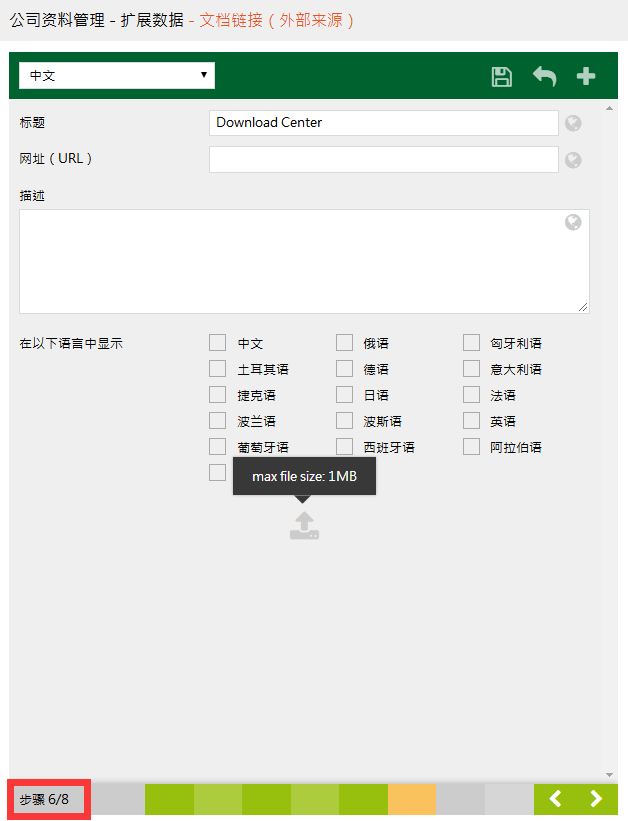This screenshot has height=821, width=628.
Task: Click globe icon beside the 标题 field
Action: point(573,124)
